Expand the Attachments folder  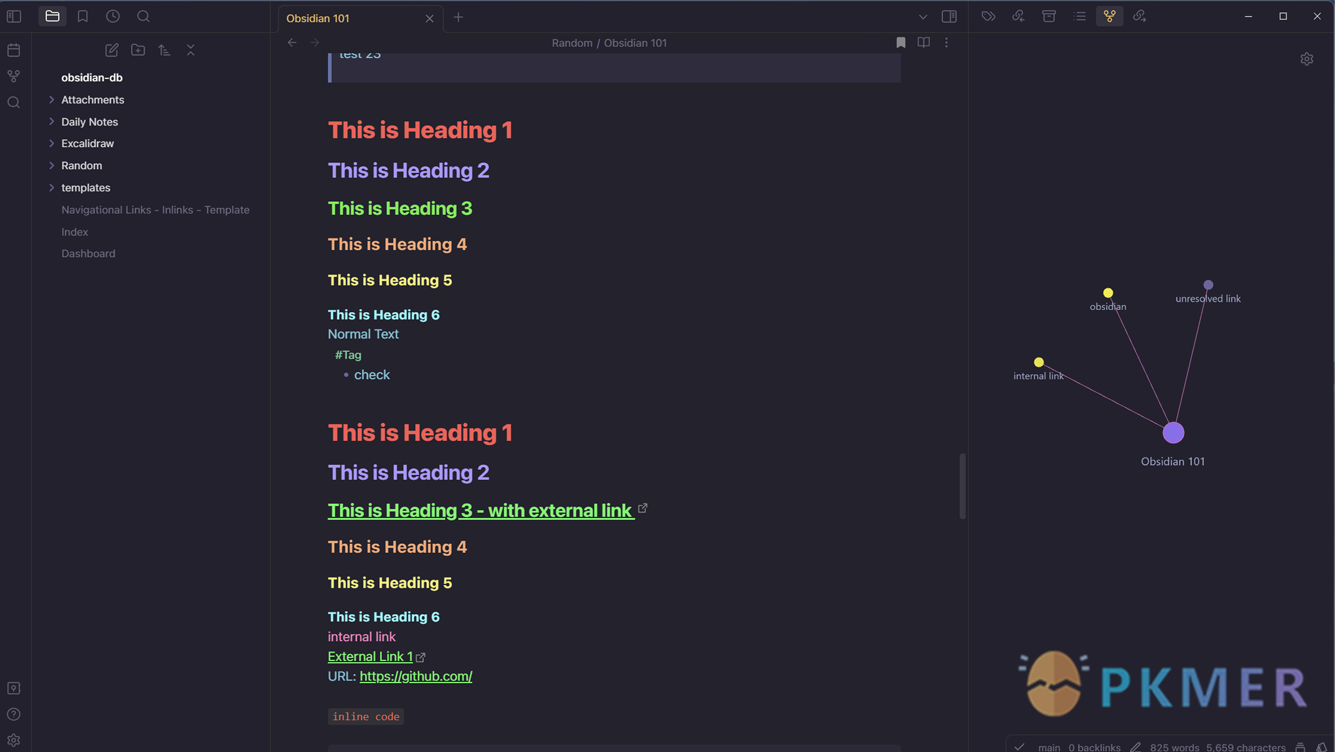[92, 100]
